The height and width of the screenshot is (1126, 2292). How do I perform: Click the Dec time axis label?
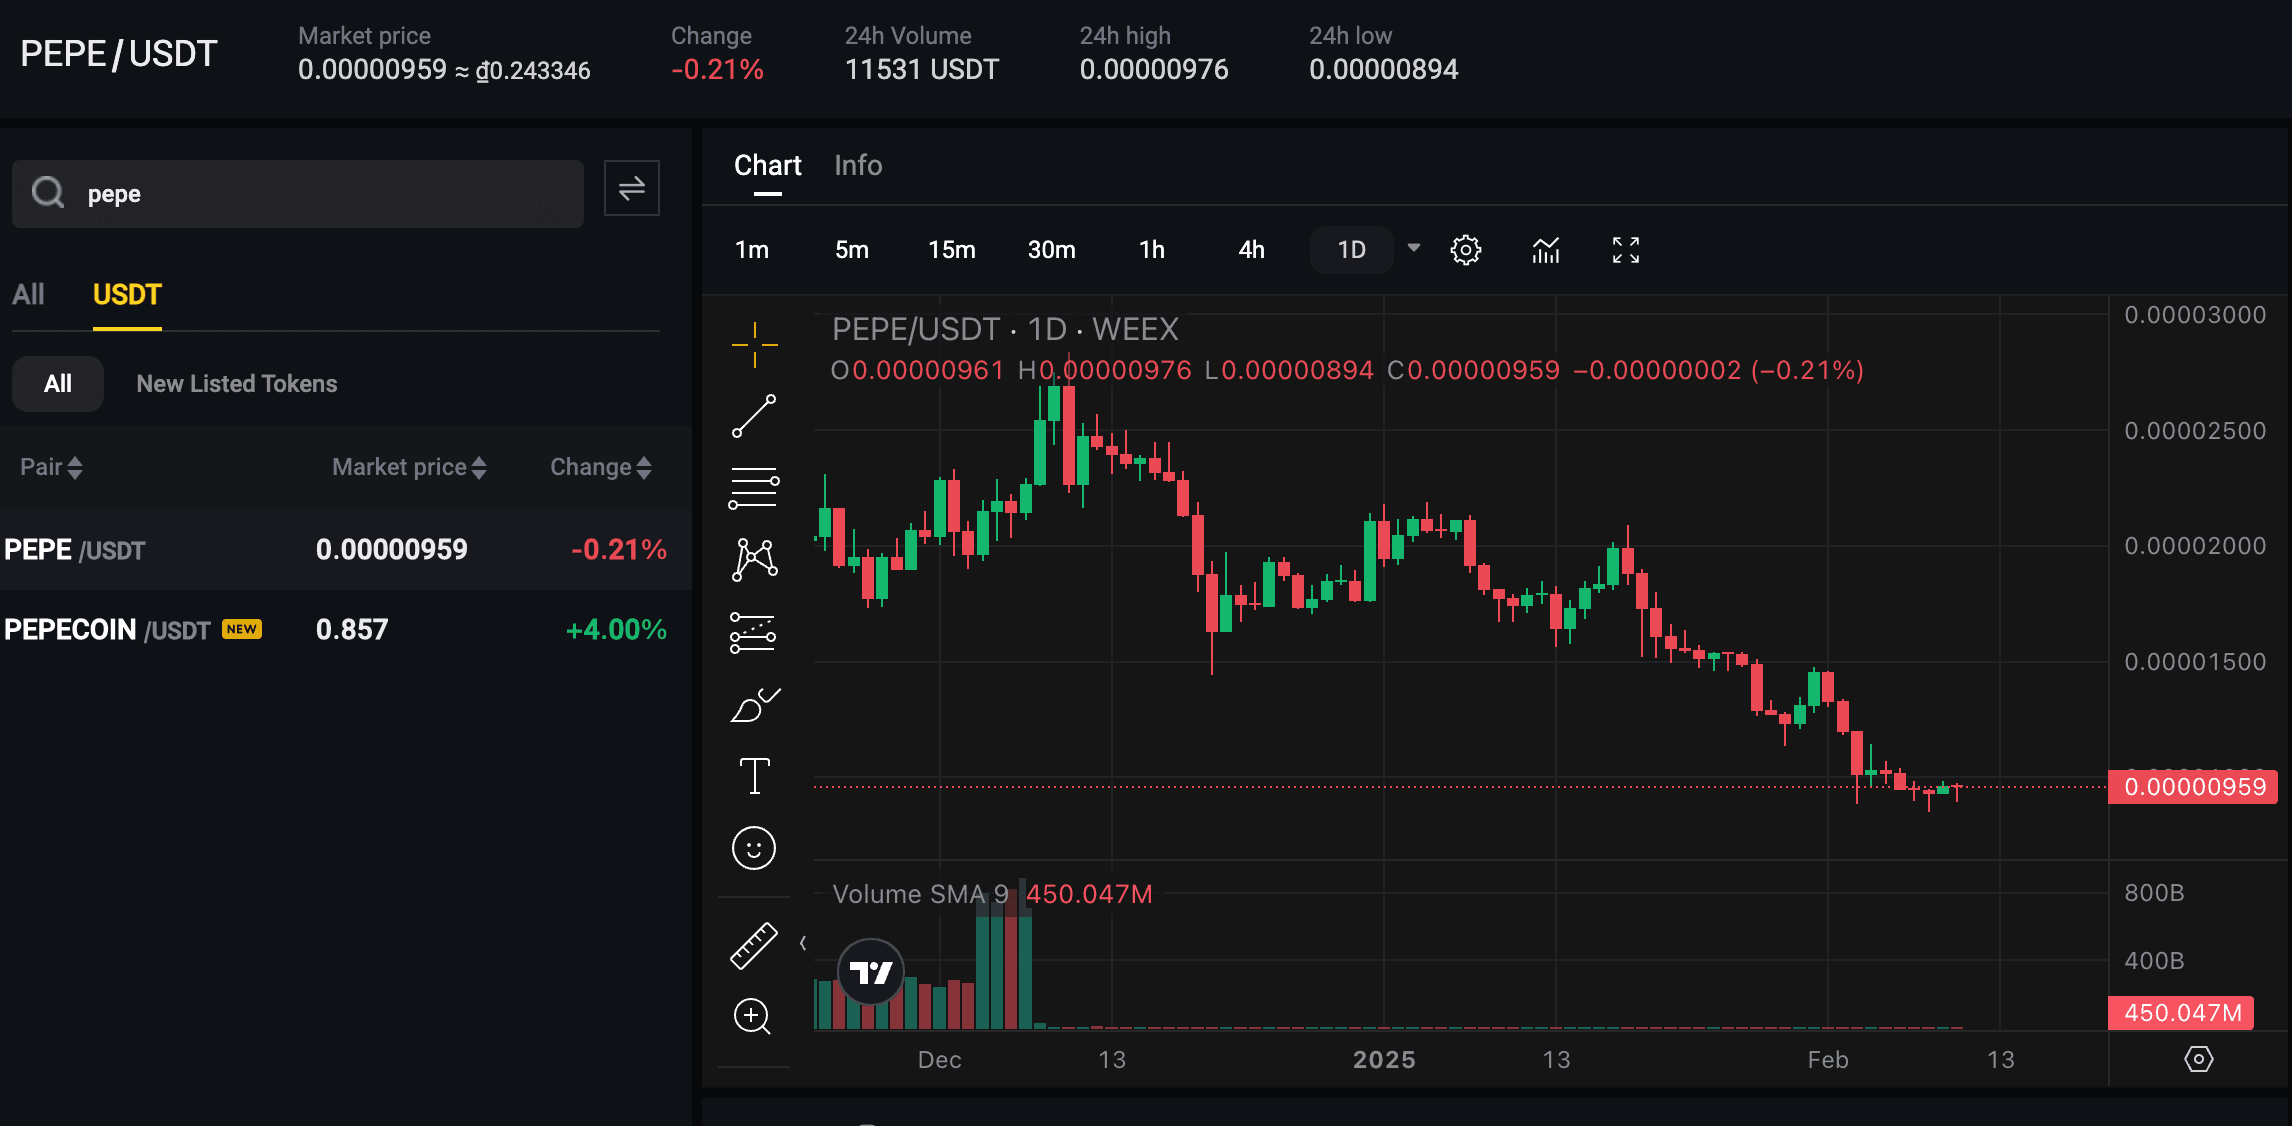click(940, 1060)
